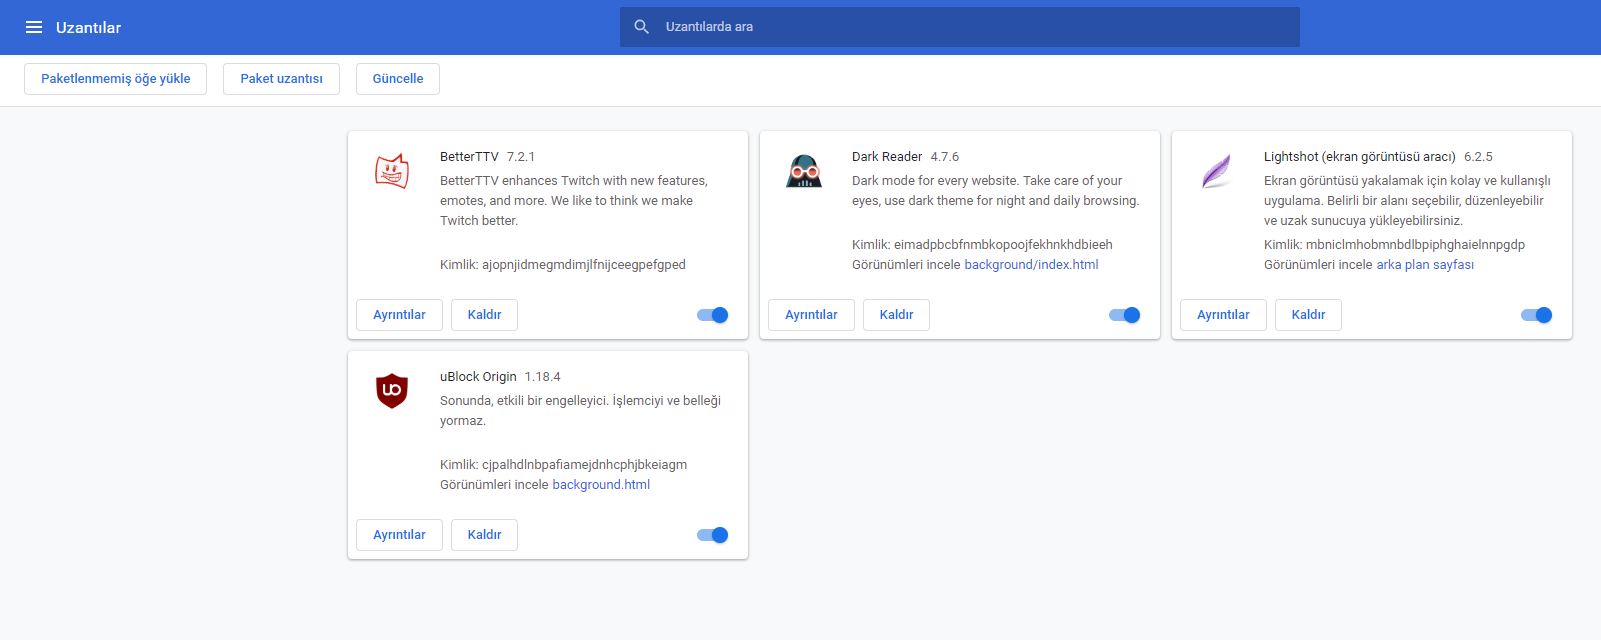The height and width of the screenshot is (640, 1601).
Task: Click the Dark Reader description text
Action: pos(996,191)
